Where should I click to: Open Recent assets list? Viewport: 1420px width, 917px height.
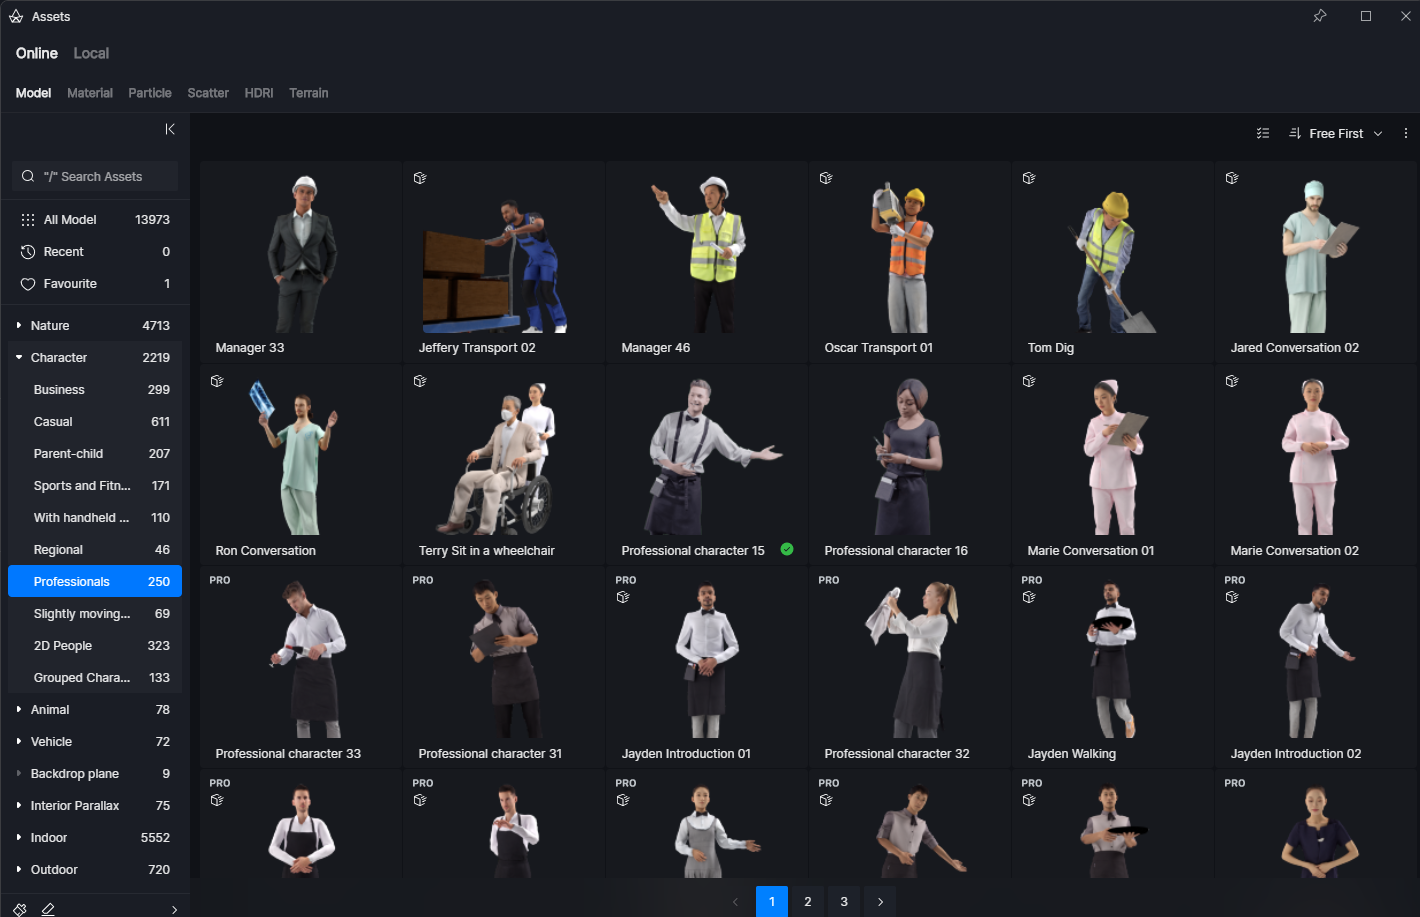point(95,251)
